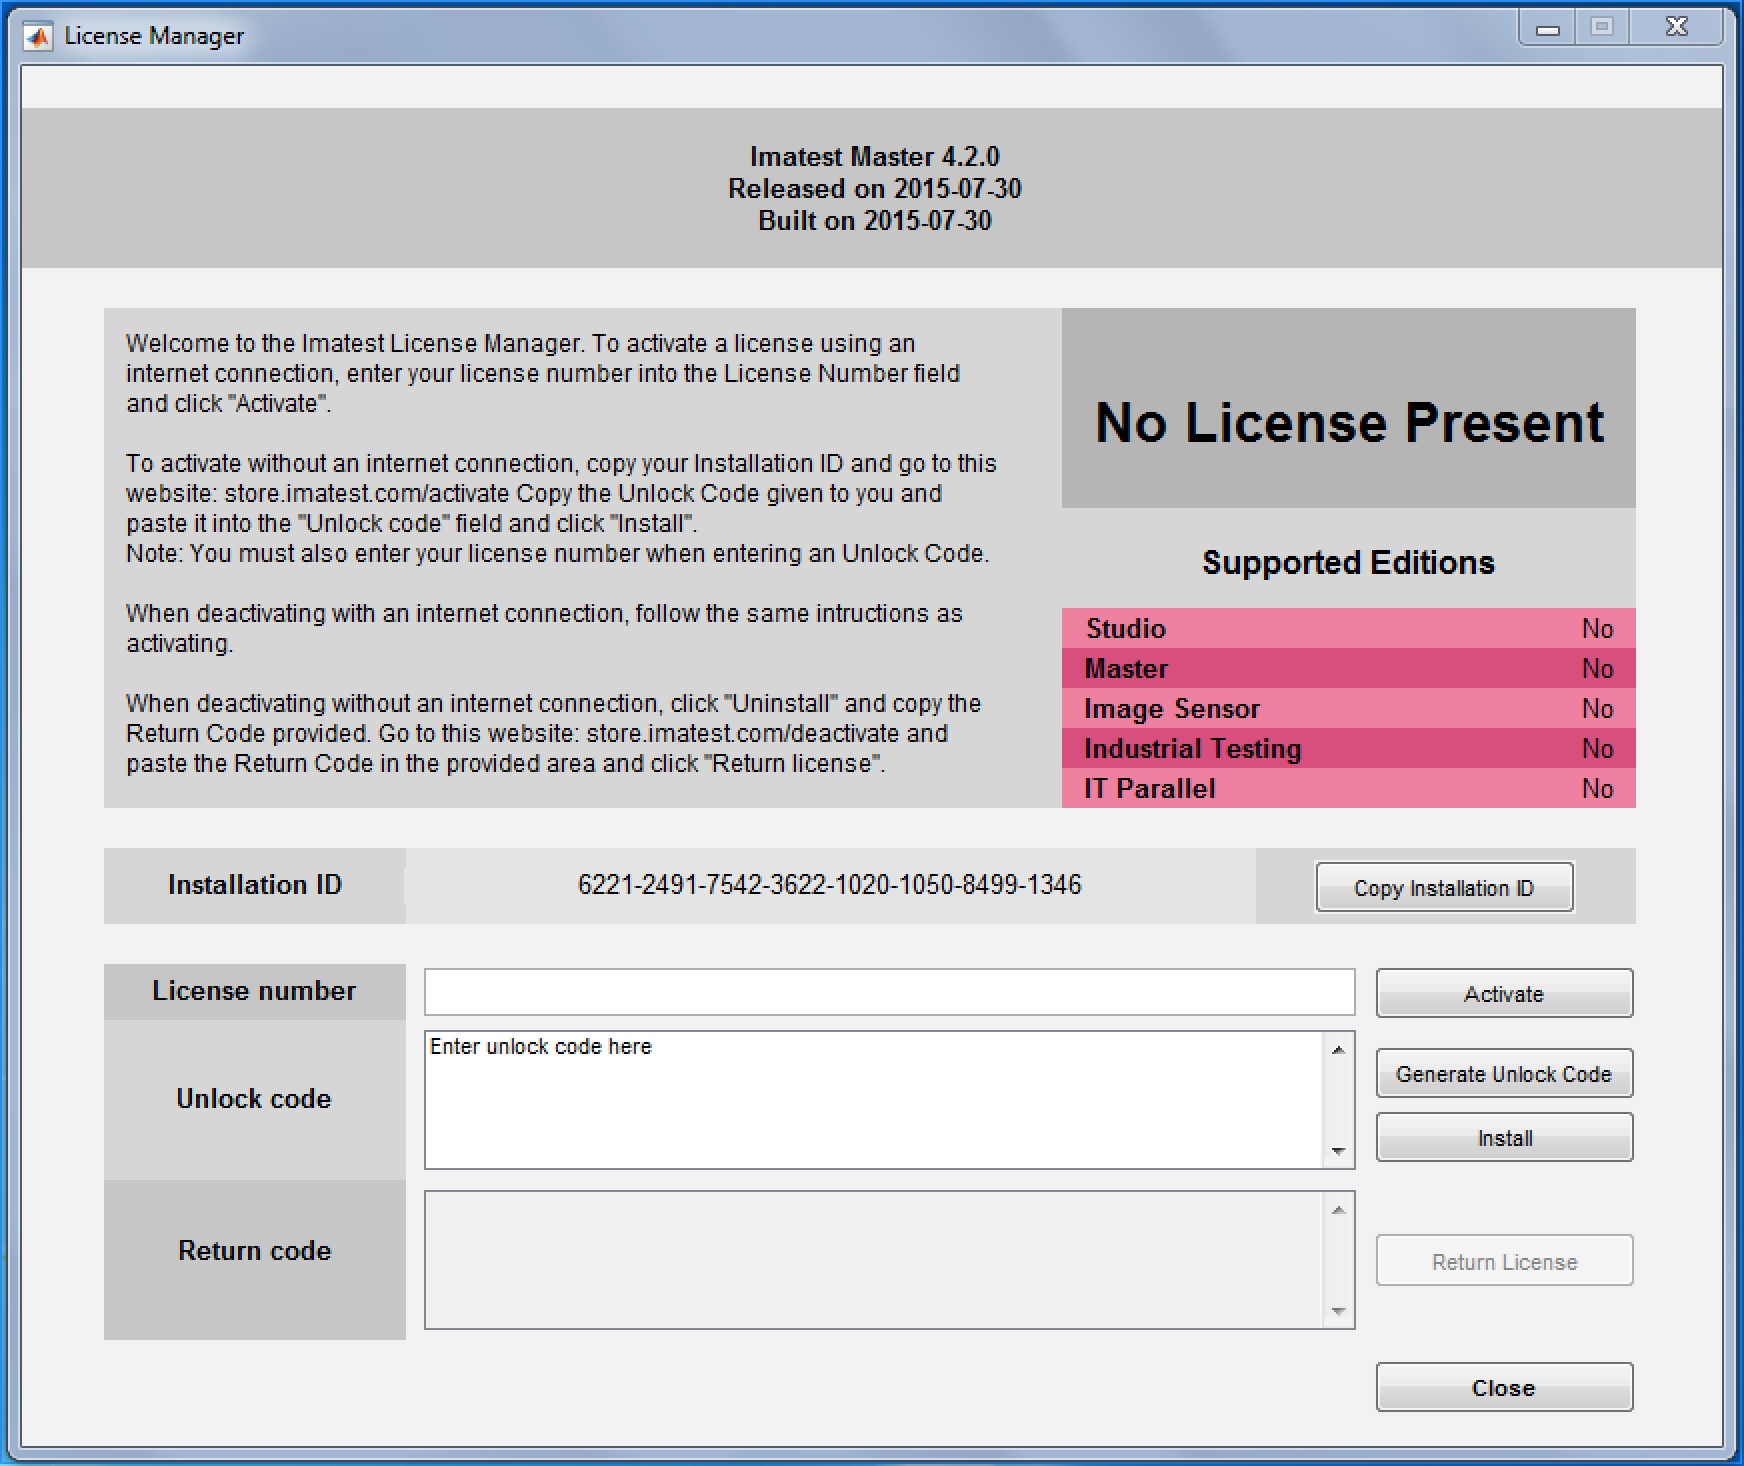This screenshot has height=1466, width=1744.
Task: Click the "Return code" label
Action: click(254, 1251)
